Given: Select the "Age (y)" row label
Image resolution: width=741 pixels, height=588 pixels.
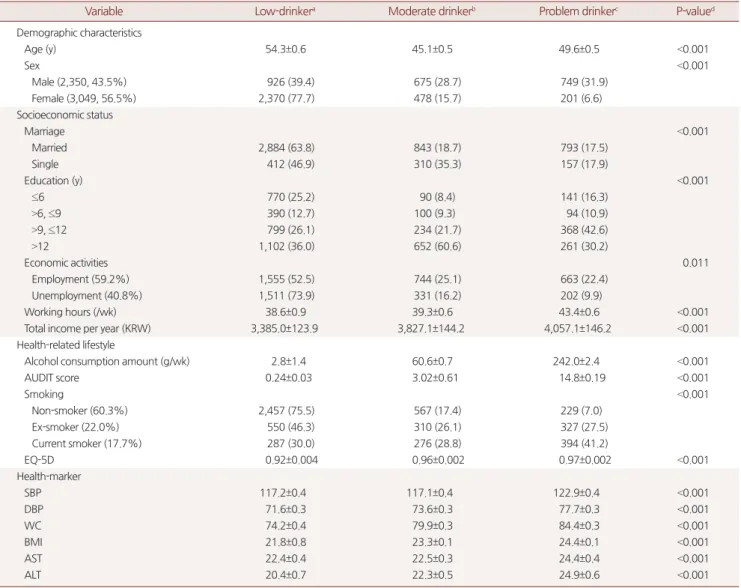Looking at the screenshot, I should (x=40, y=49).
